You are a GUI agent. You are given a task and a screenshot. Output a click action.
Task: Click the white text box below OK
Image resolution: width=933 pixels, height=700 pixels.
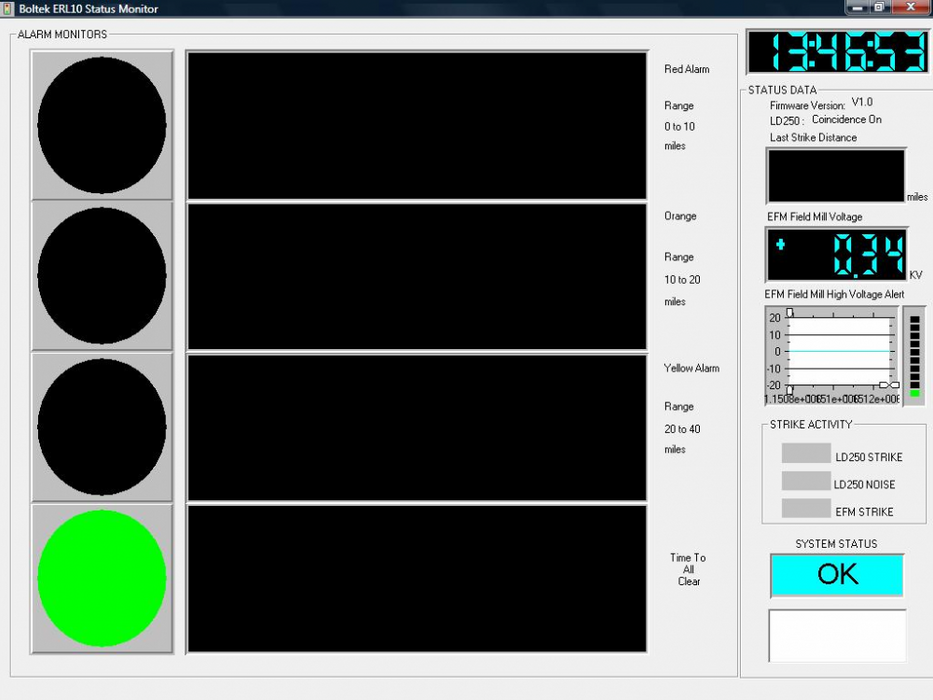[x=837, y=635]
